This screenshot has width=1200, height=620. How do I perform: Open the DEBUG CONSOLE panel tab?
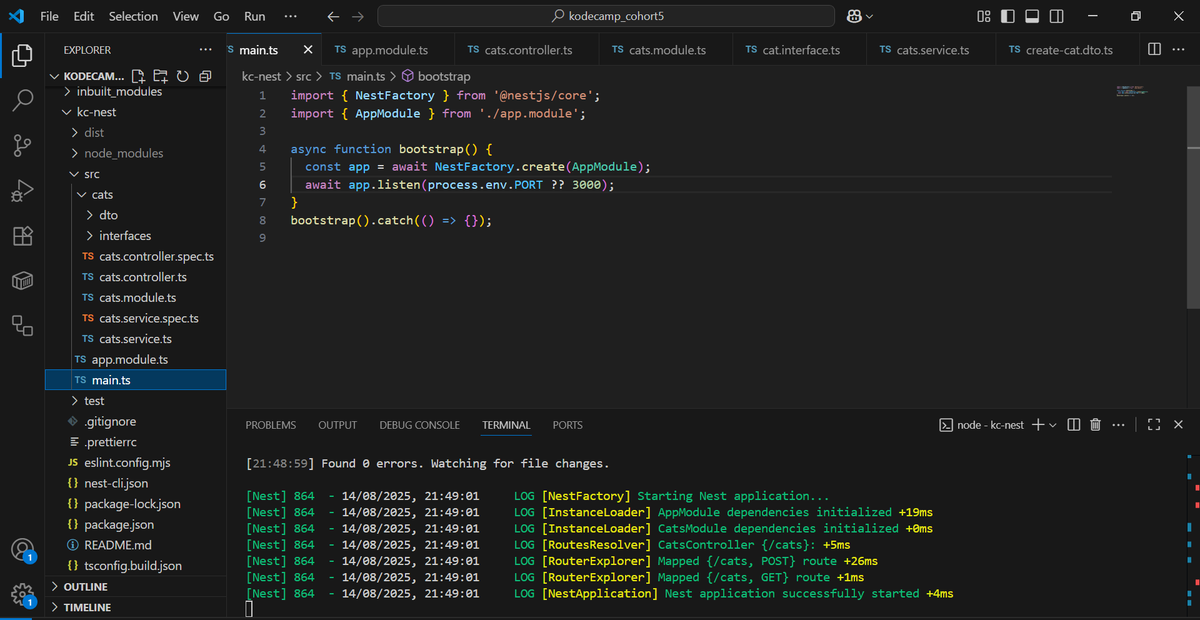pyautogui.click(x=419, y=425)
